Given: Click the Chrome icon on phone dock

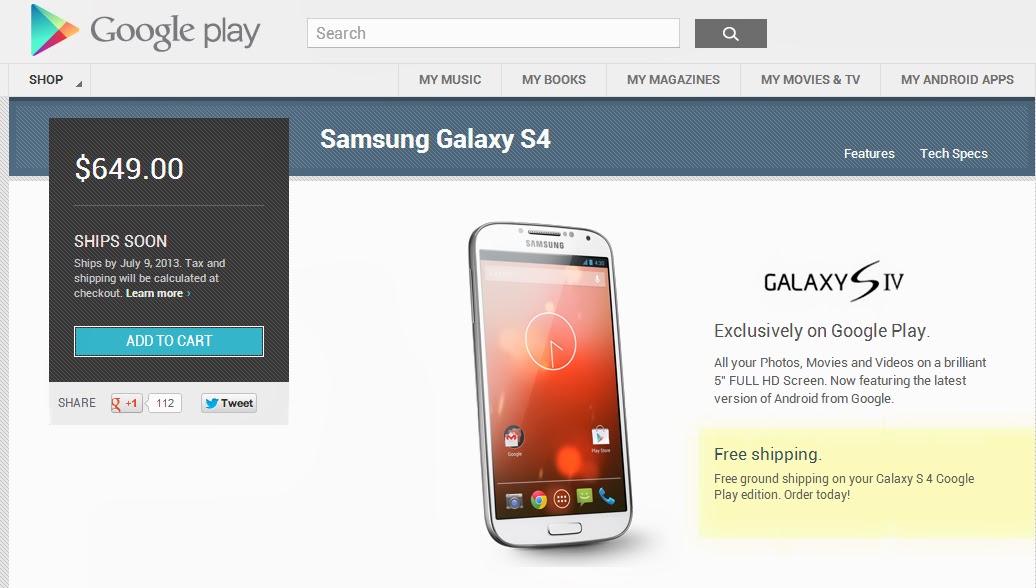Looking at the screenshot, I should pos(538,500).
